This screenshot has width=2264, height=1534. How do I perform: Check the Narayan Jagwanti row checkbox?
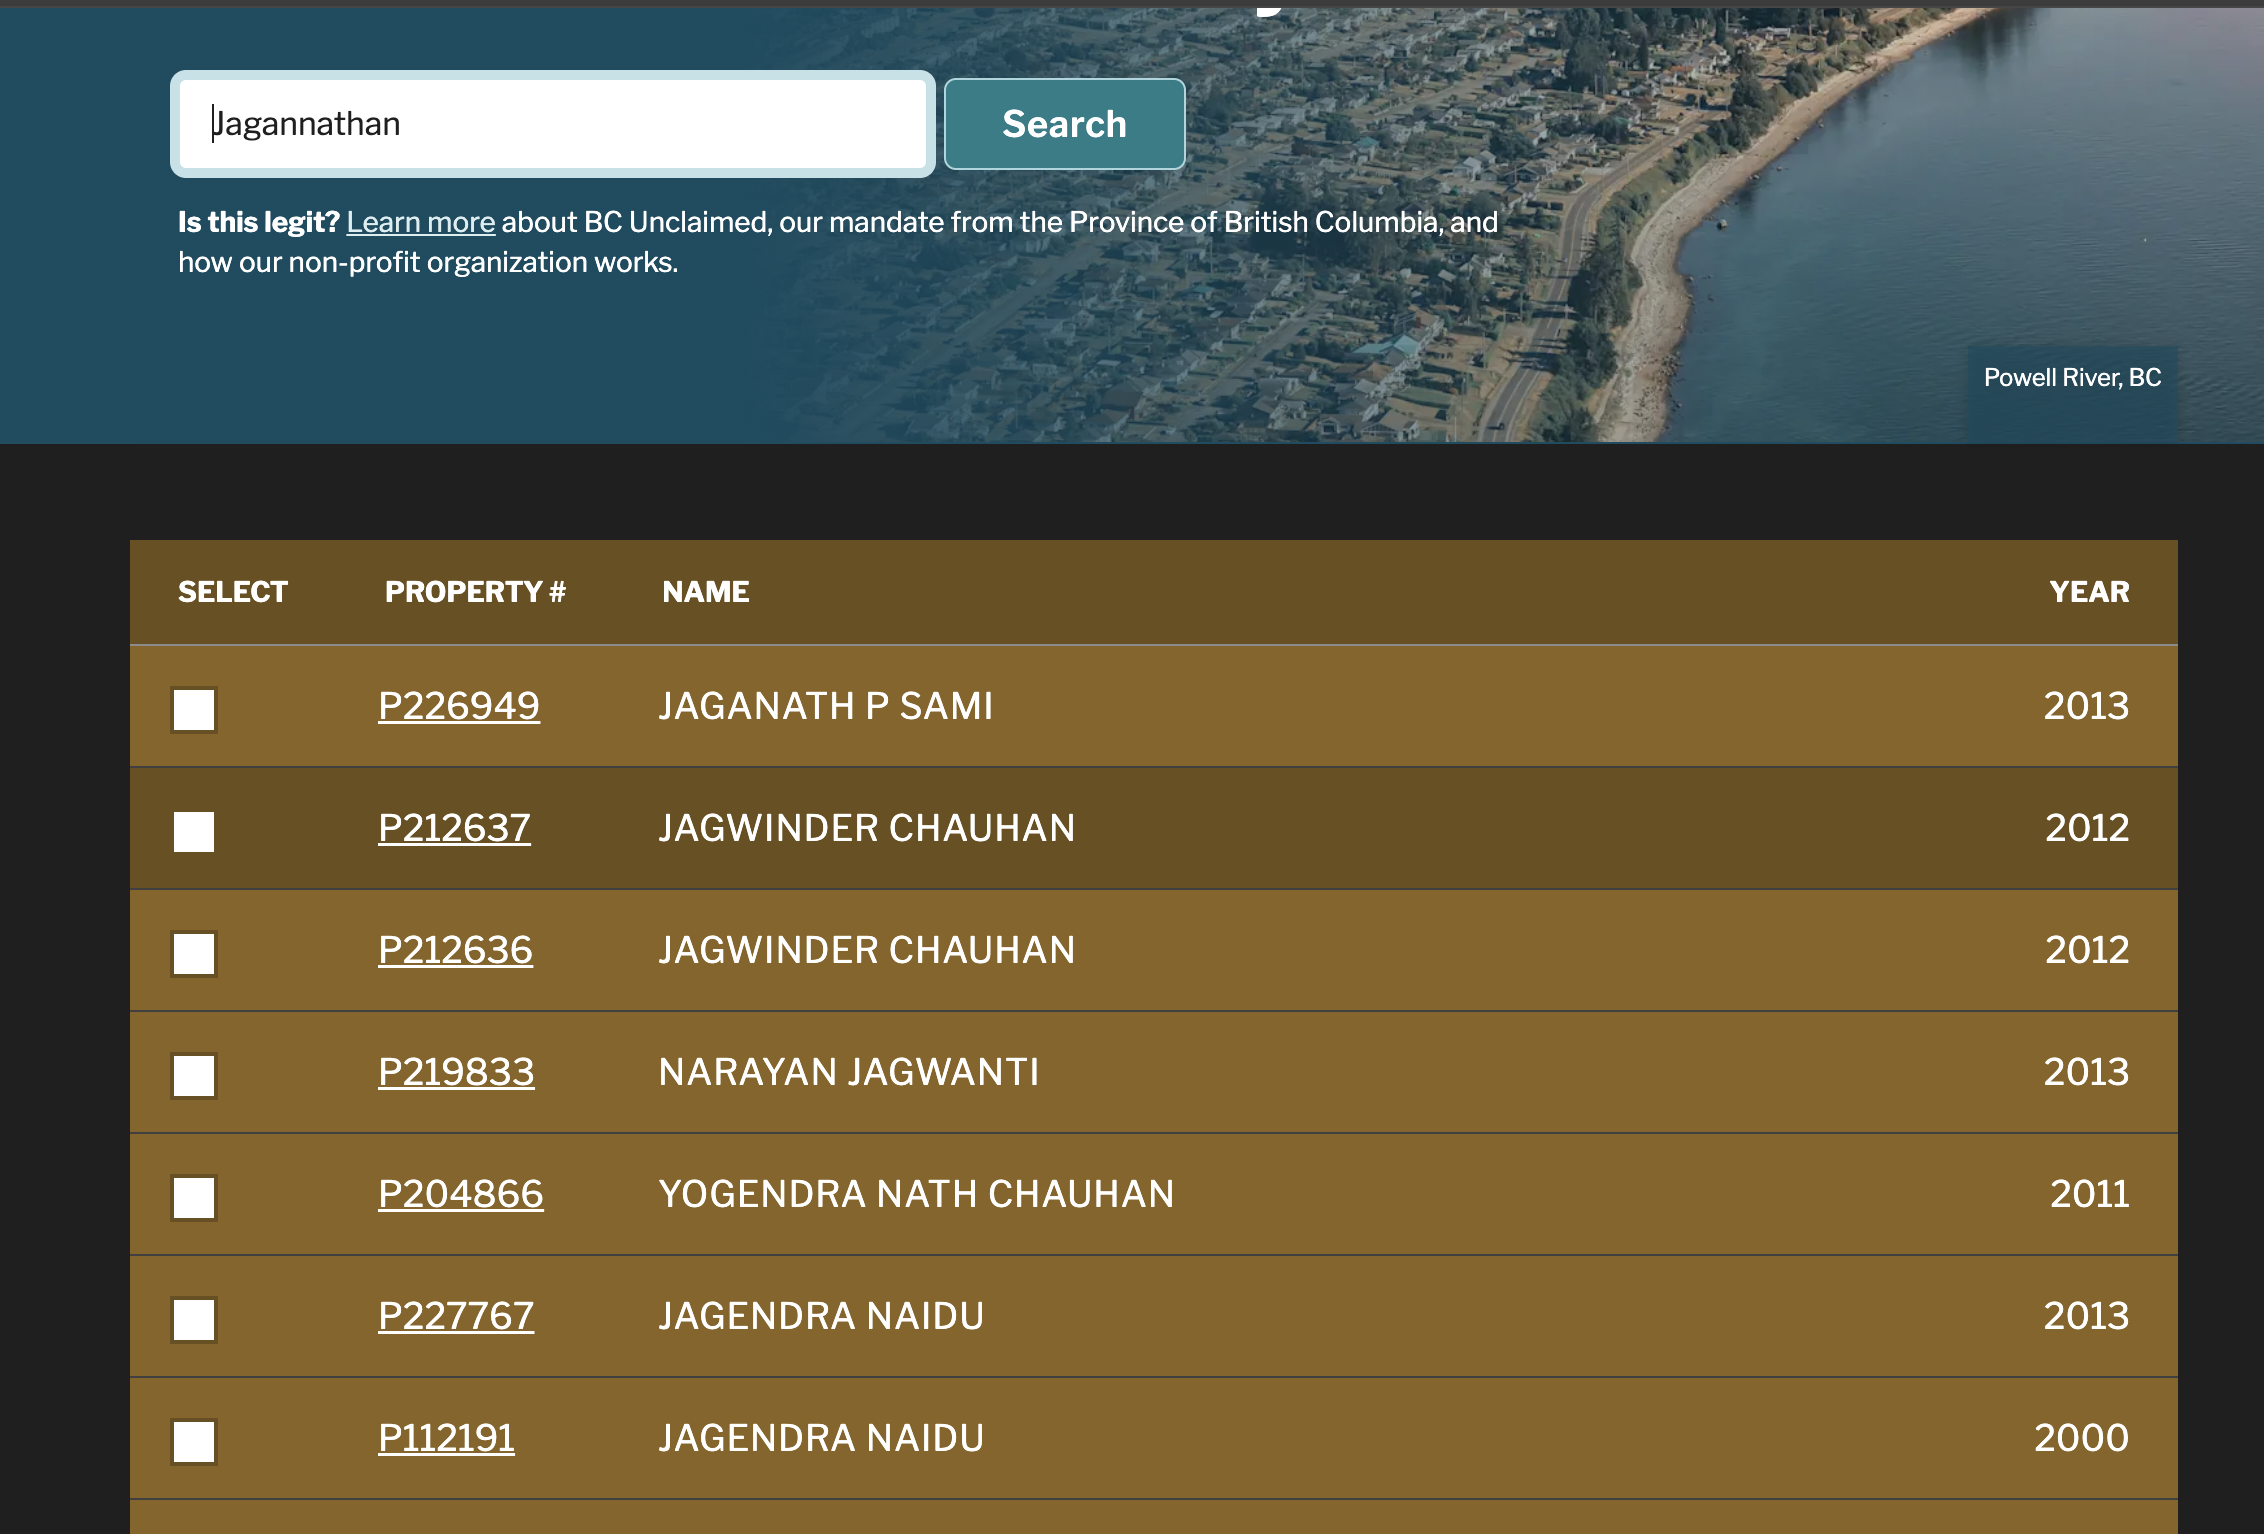point(194,1075)
